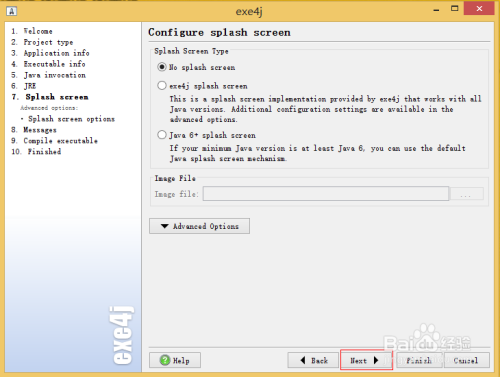Minimize the exe4j window
The width and height of the screenshot is (500, 377).
pos(436,9)
